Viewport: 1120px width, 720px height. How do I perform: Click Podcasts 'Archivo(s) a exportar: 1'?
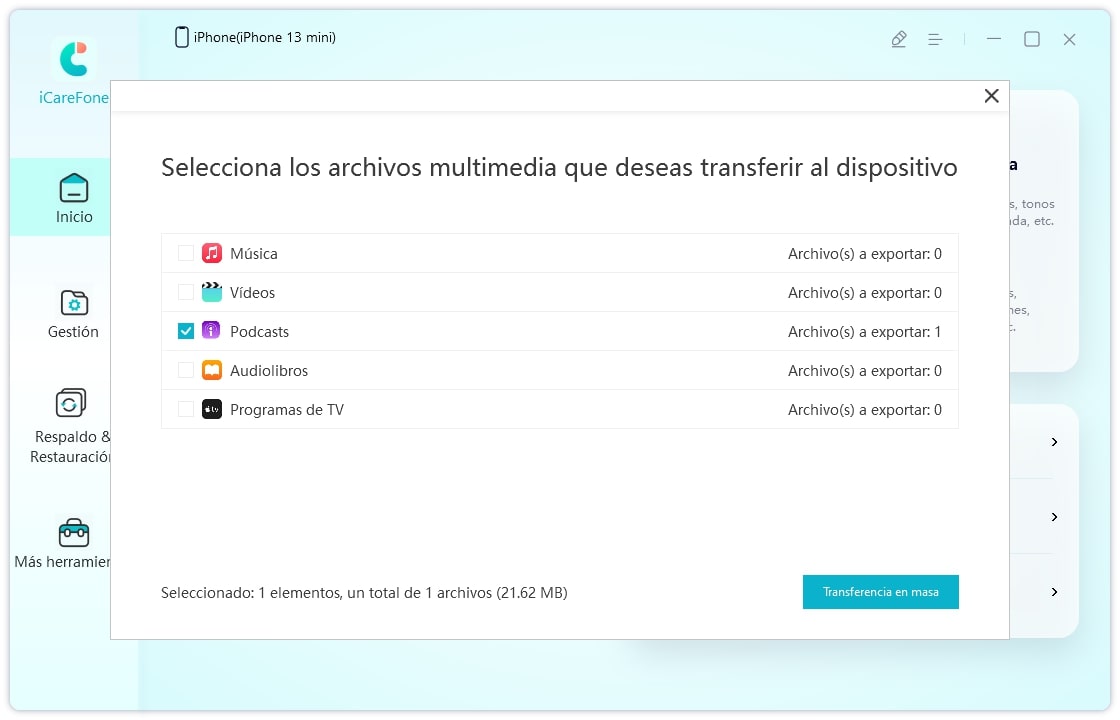(864, 331)
